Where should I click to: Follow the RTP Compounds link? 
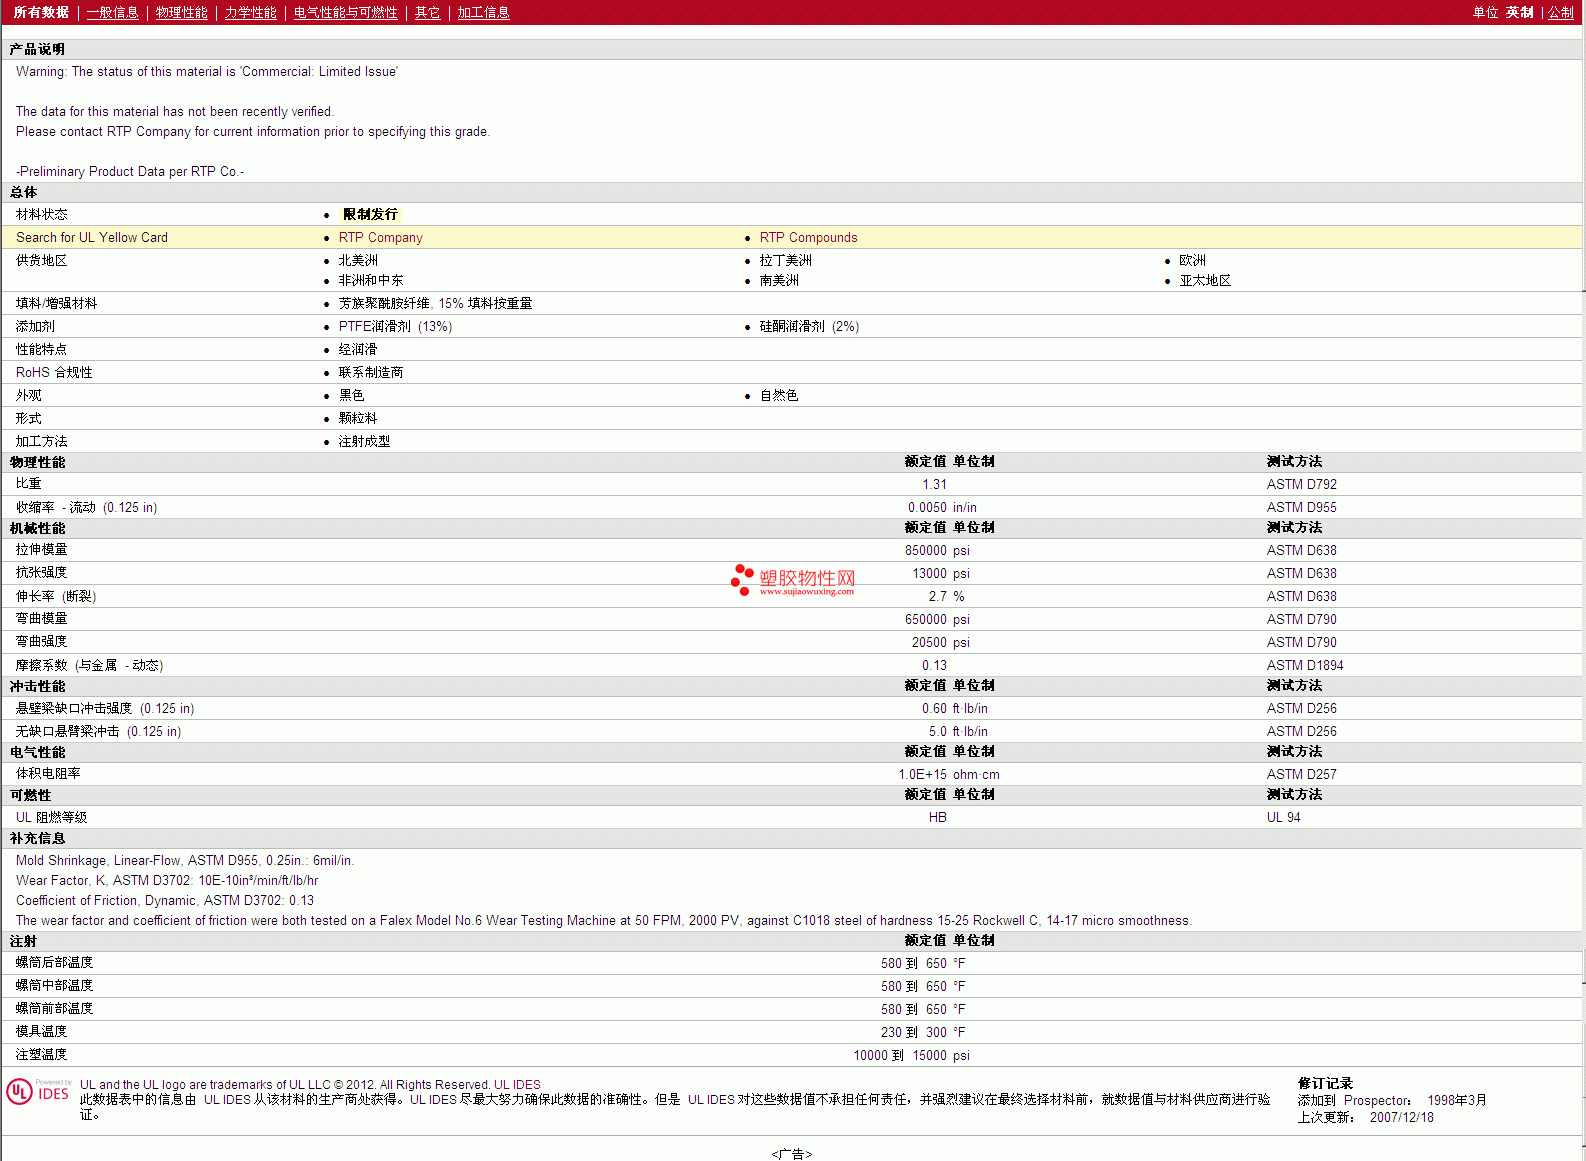pos(808,238)
